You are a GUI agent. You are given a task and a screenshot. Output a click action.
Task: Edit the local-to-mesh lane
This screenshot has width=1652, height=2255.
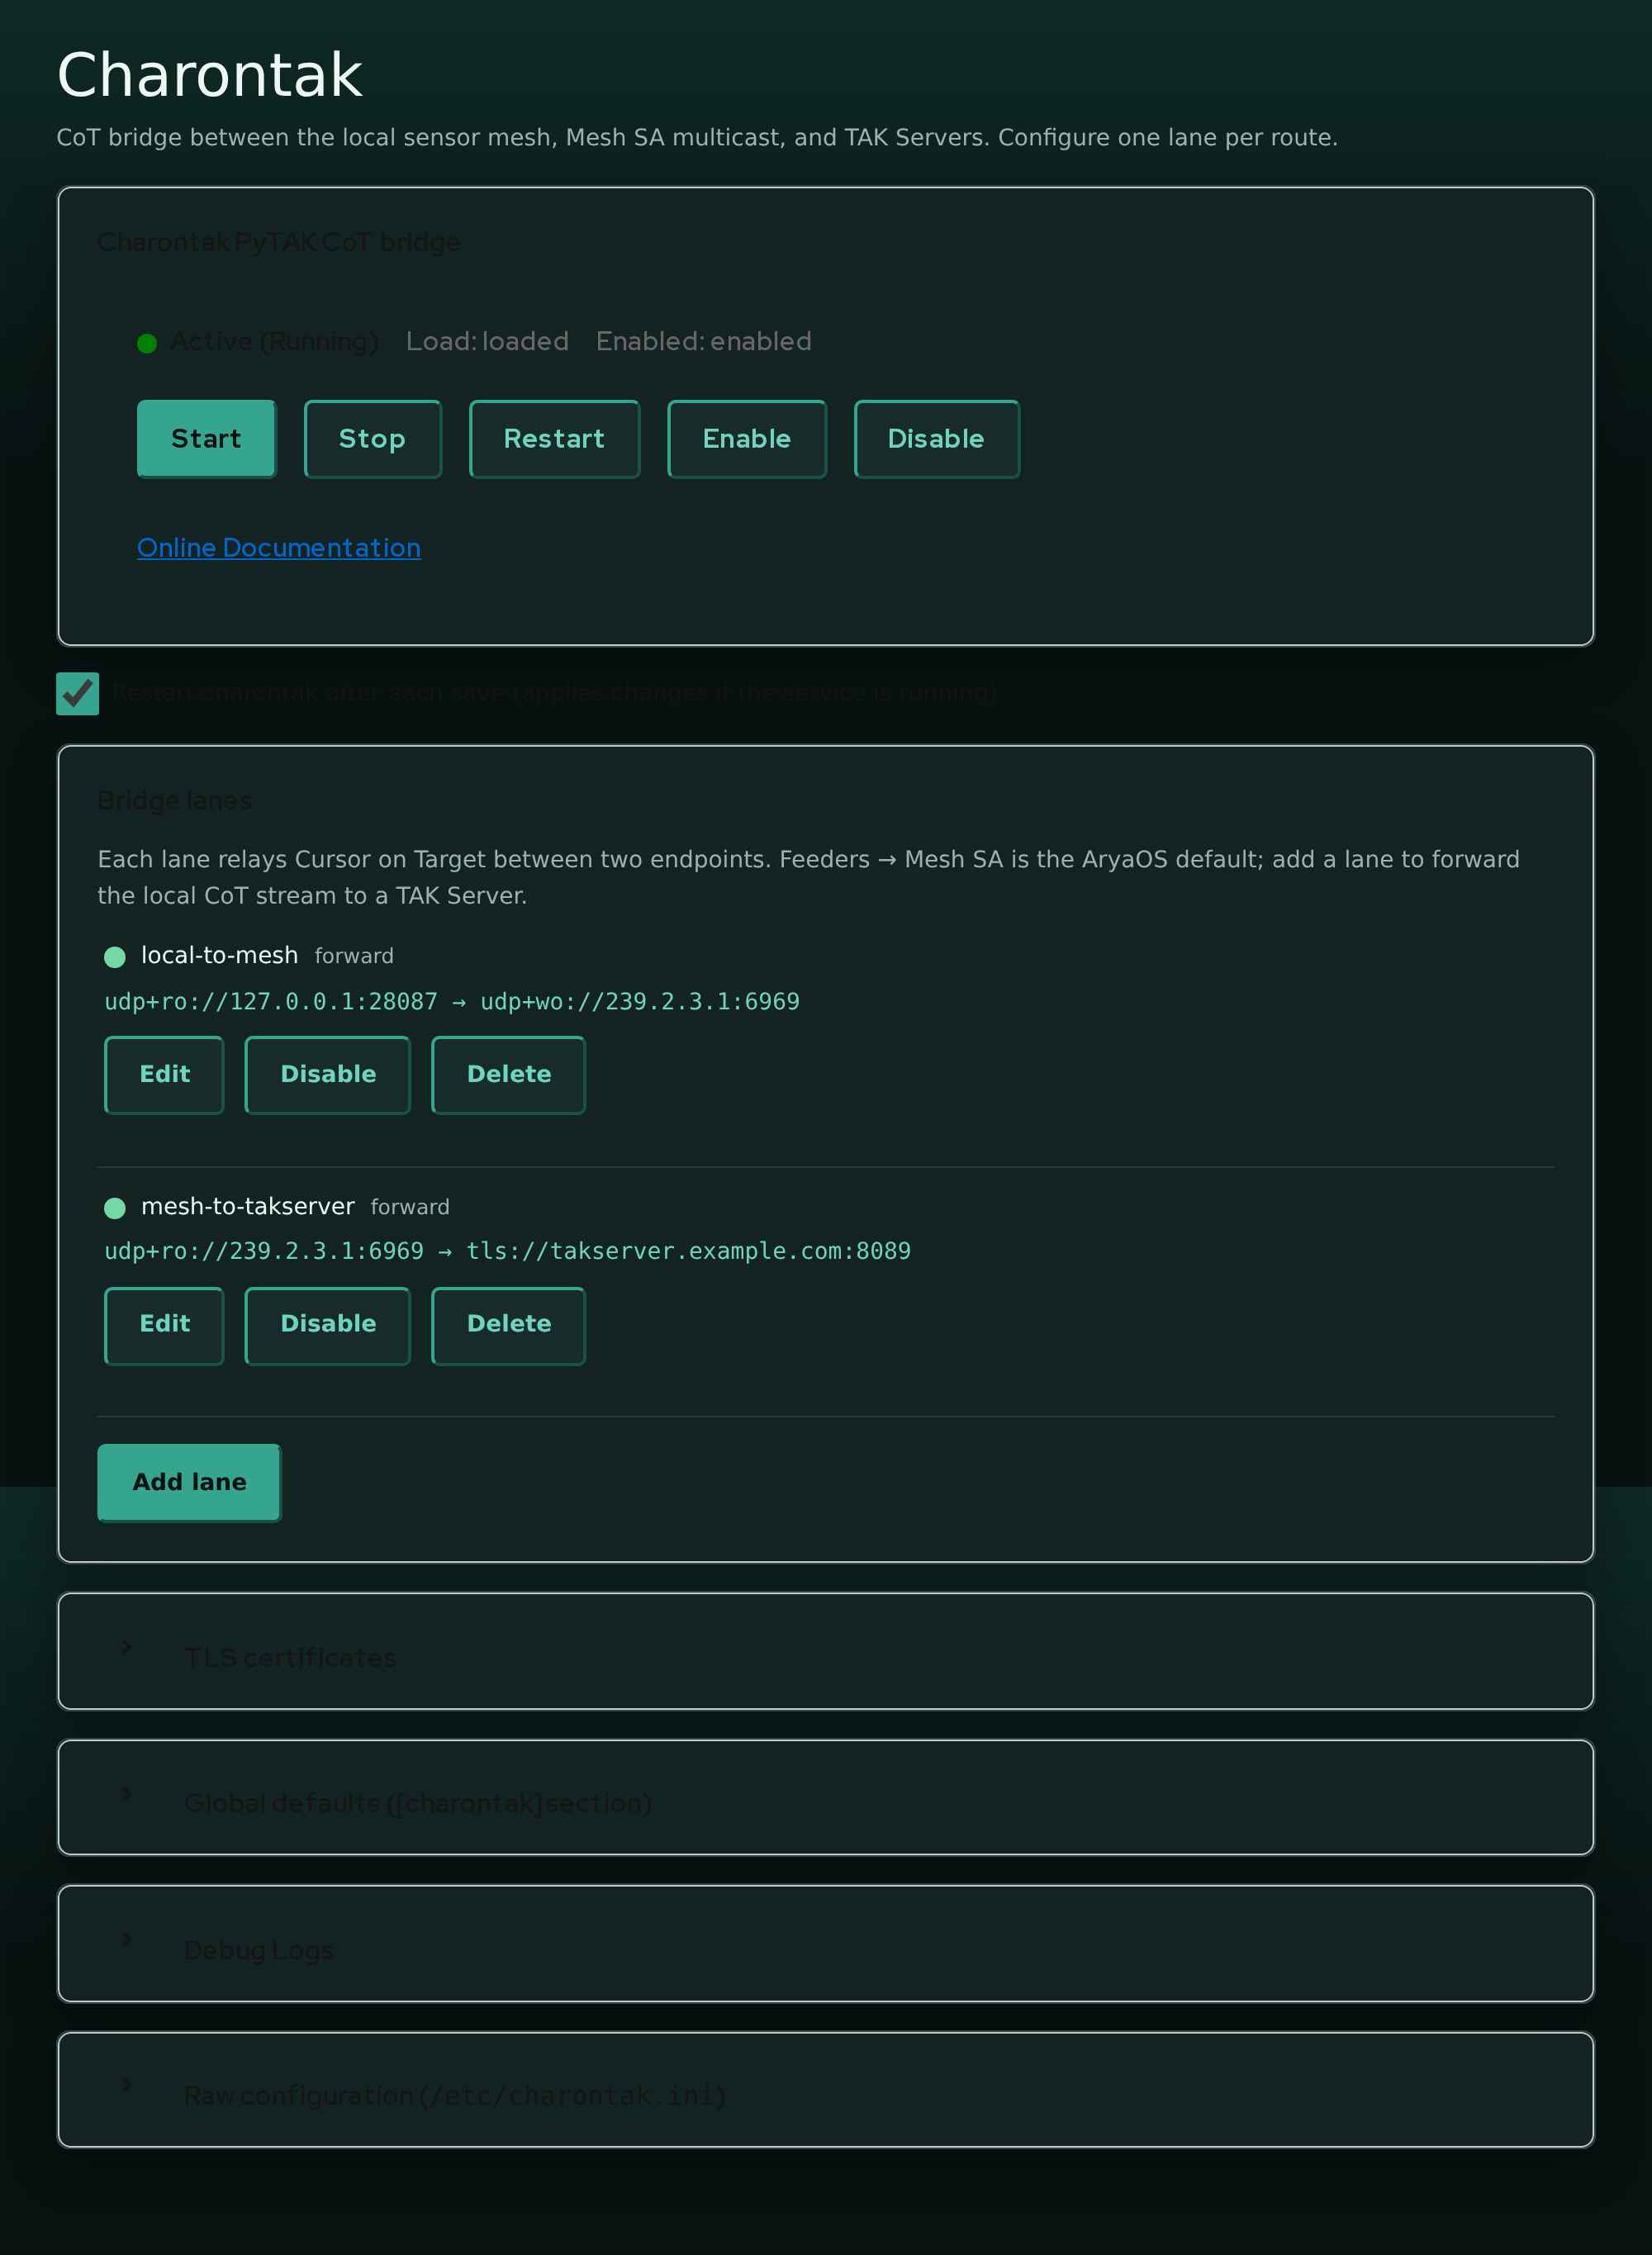(164, 1074)
